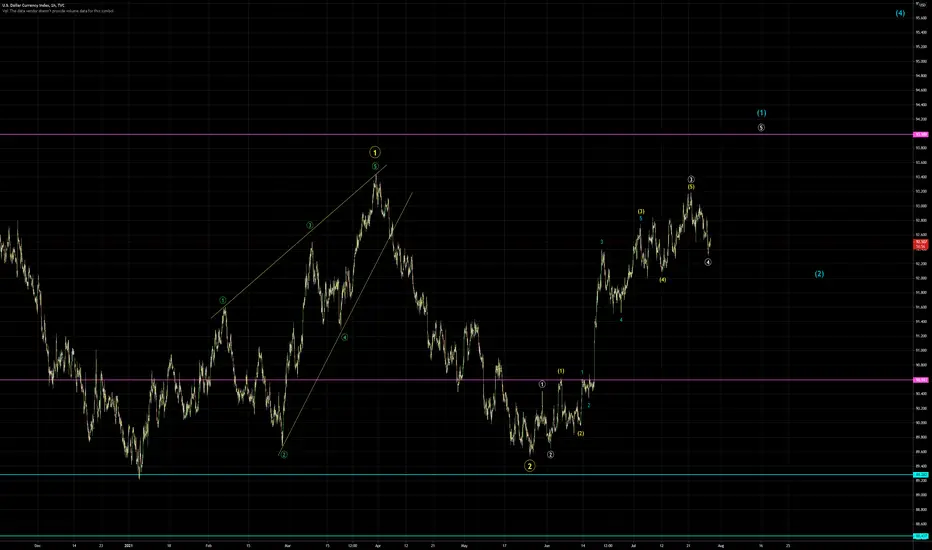
Task: Click the green circled 5 wave label
Action: click(375, 166)
